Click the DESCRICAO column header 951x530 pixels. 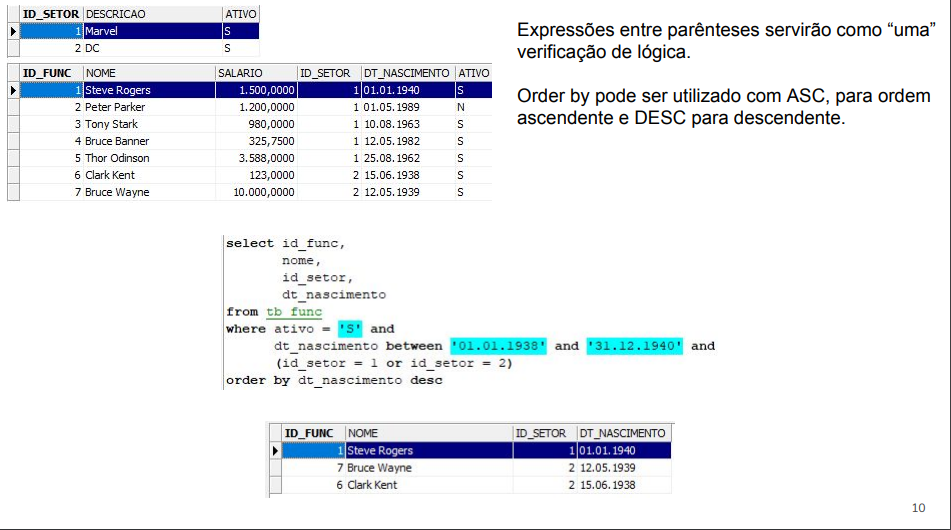[116, 14]
